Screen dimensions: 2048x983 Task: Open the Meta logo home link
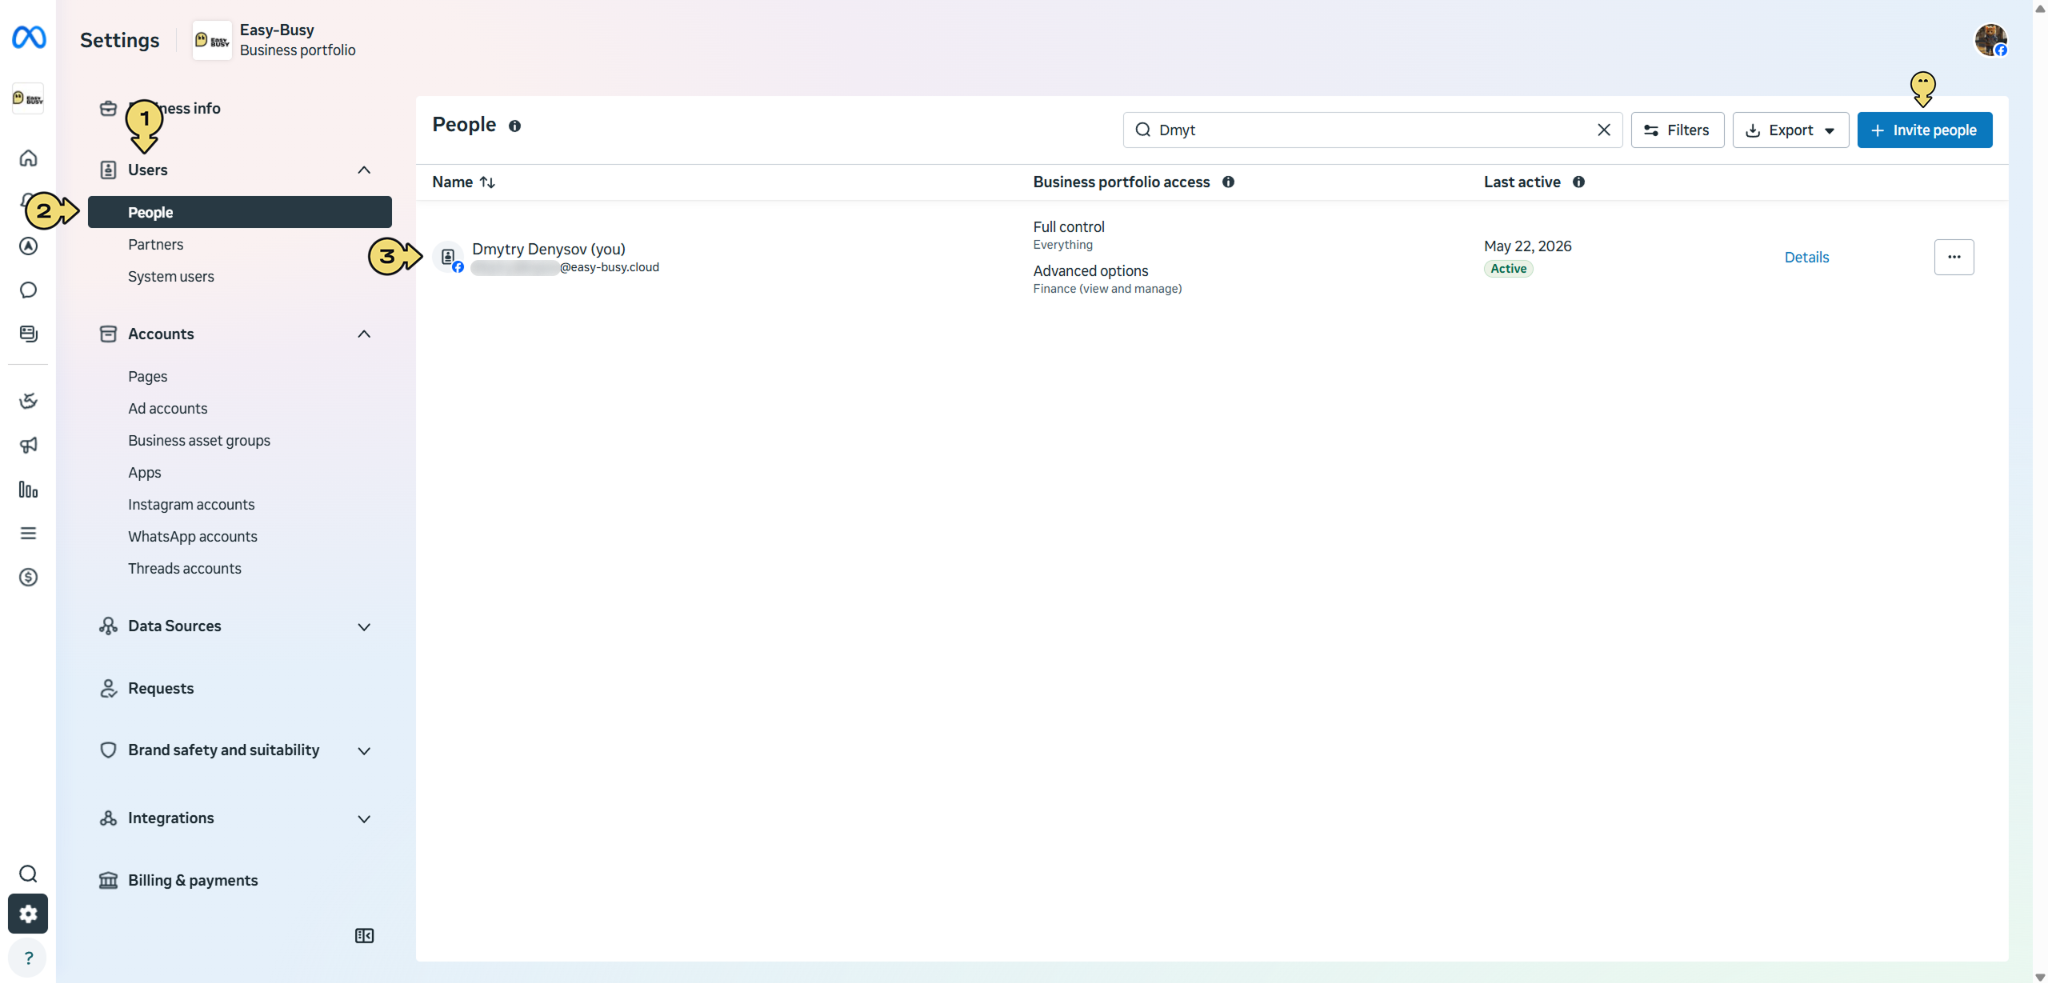click(x=28, y=38)
